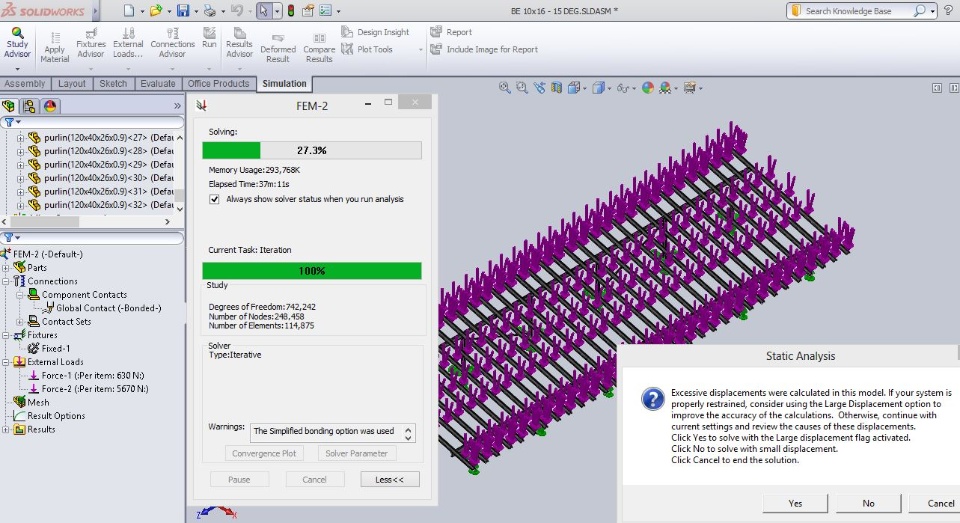Switch to the Assembly tab
Image resolution: width=960 pixels, height=523 pixels.
pyautogui.click(x=24, y=83)
